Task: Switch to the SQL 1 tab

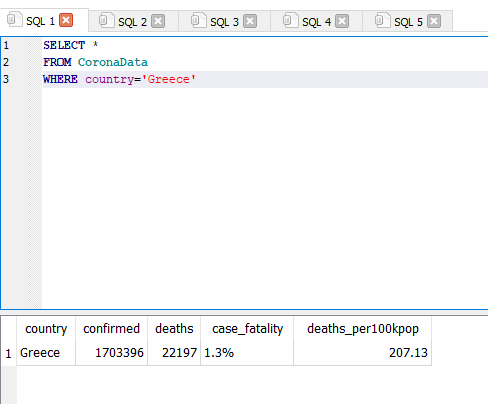Action: (40, 21)
